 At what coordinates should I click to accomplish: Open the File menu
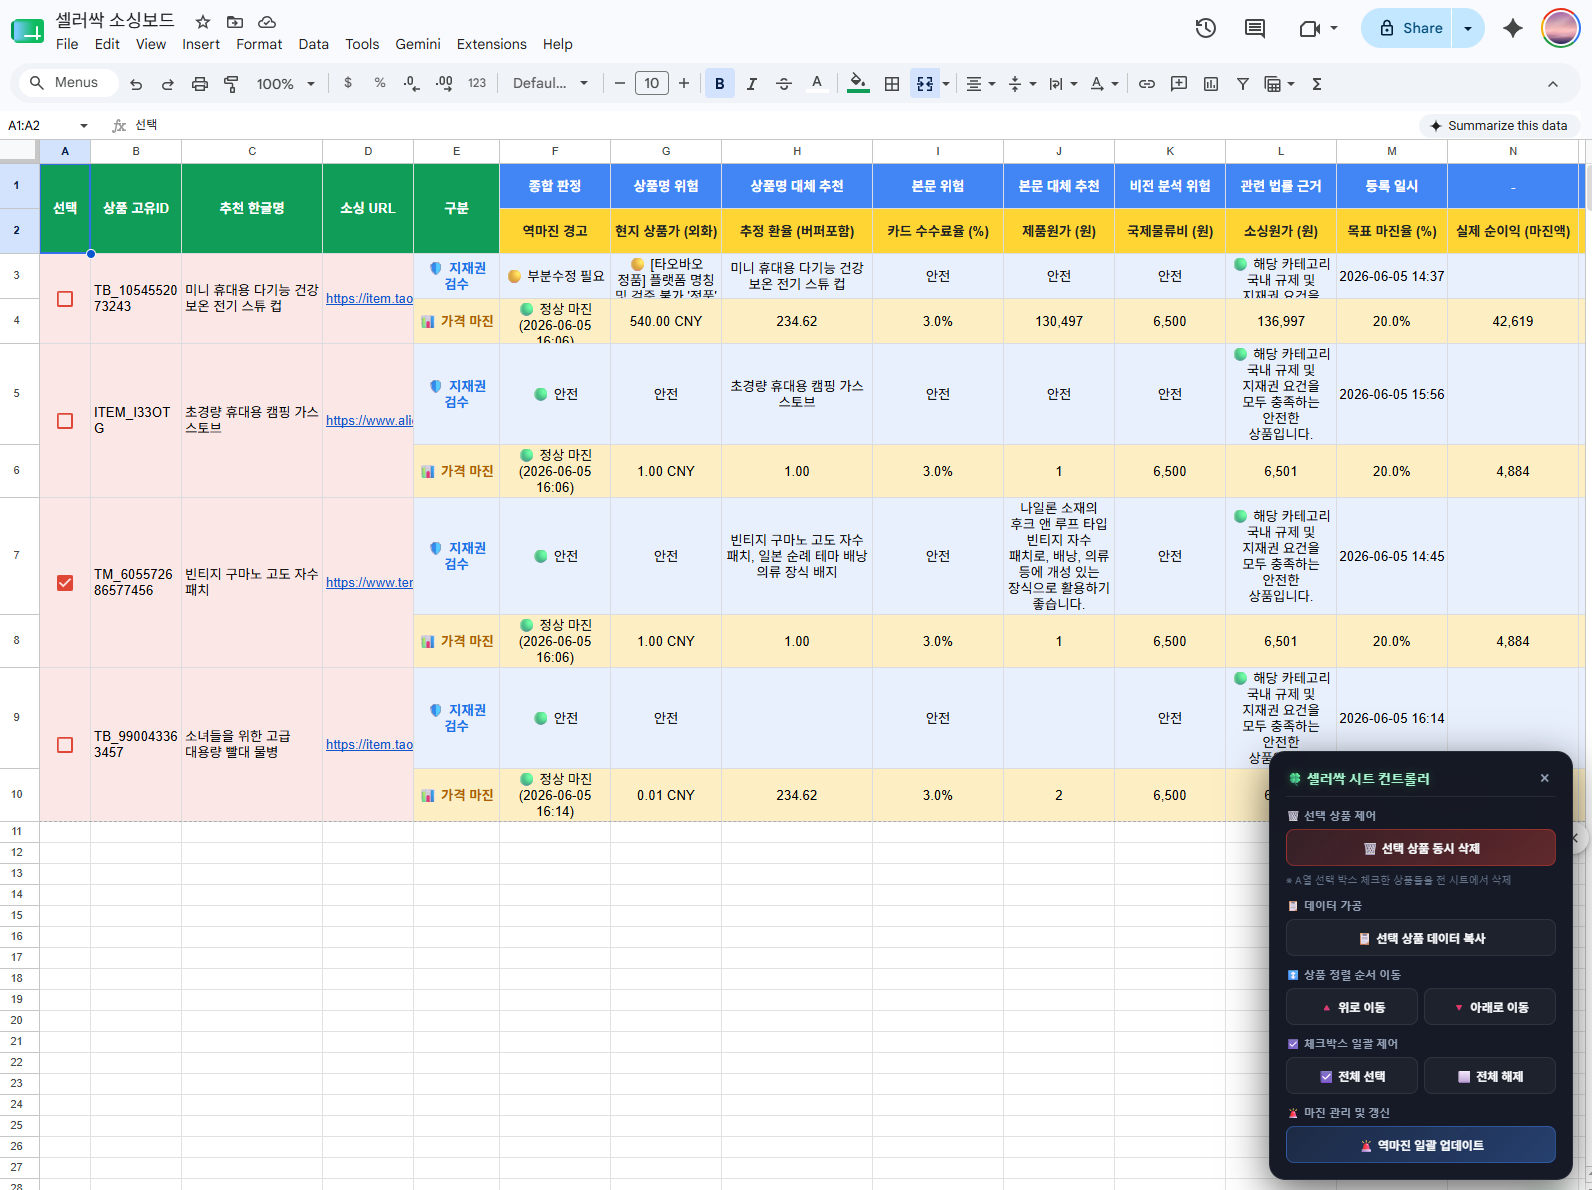click(x=67, y=44)
